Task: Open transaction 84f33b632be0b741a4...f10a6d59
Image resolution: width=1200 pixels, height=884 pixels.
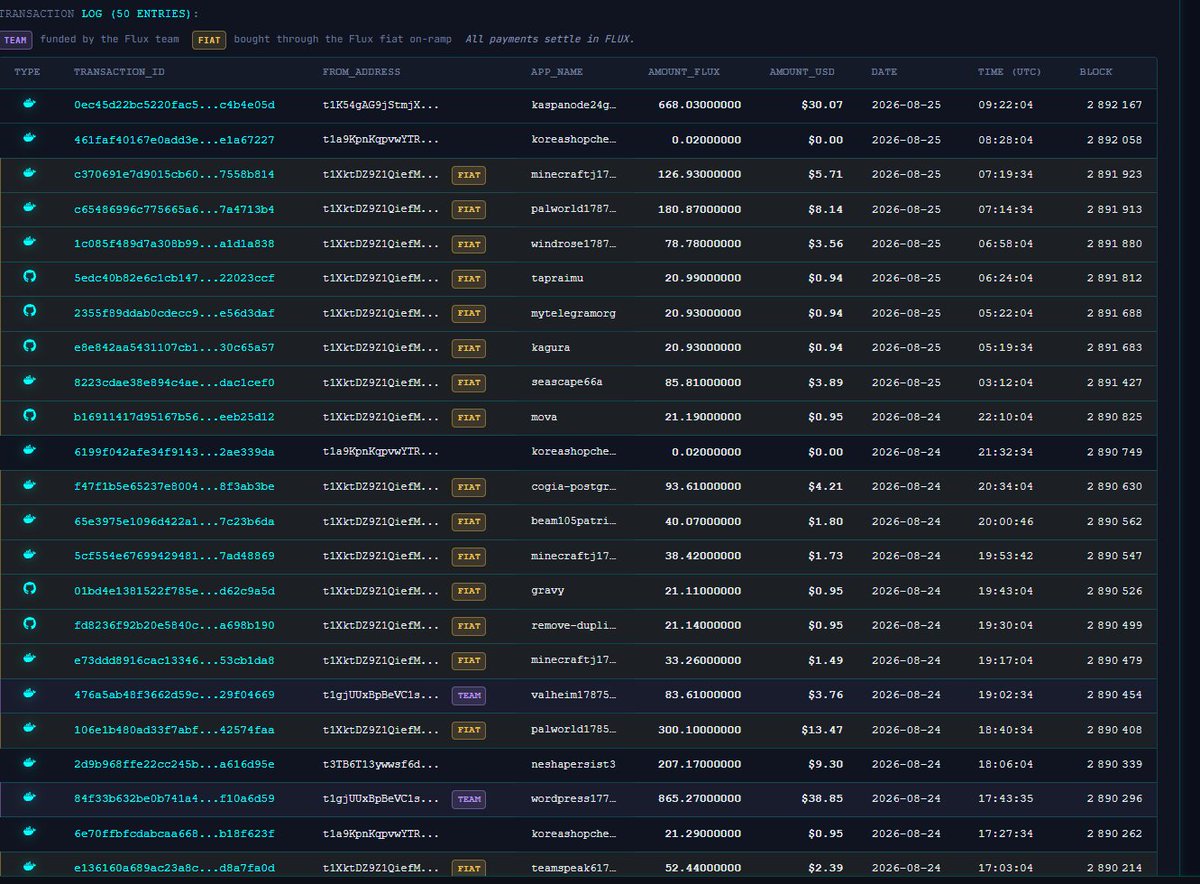Action: [174, 799]
